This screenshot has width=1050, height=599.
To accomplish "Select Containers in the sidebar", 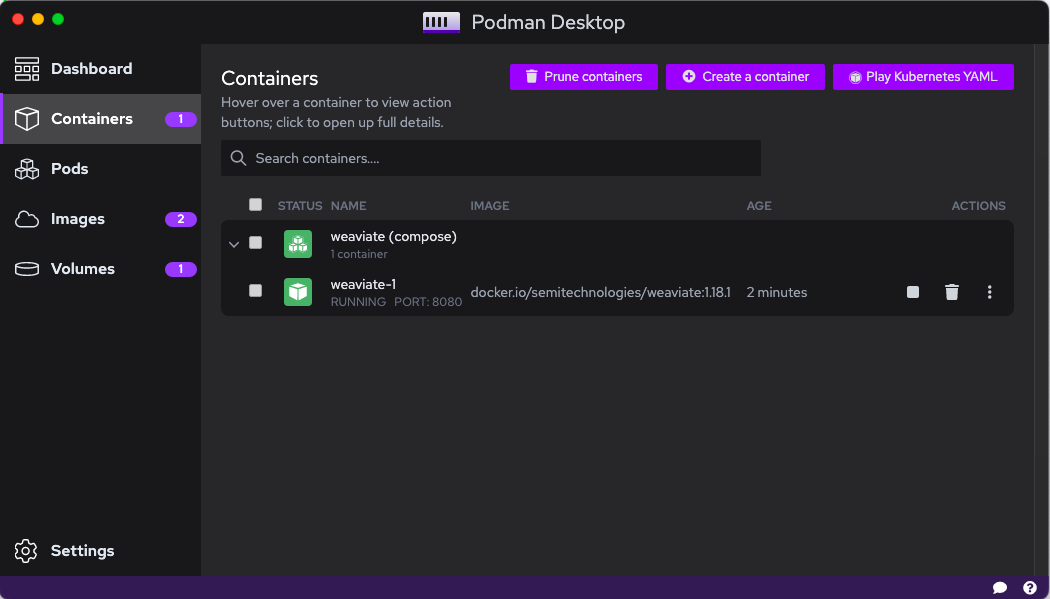I will pos(100,119).
